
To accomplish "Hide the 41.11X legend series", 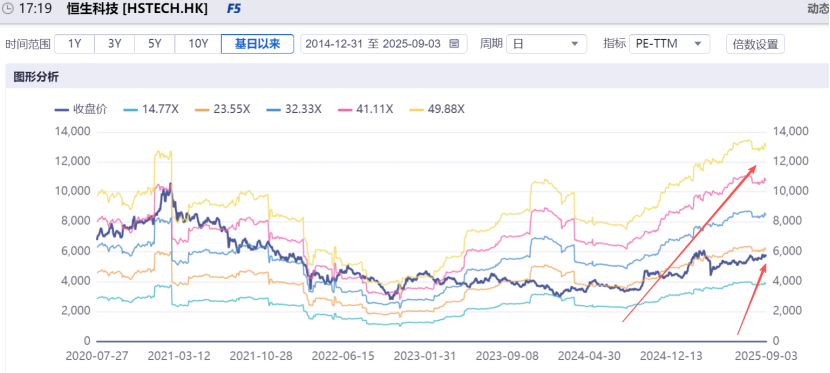I will point(365,110).
